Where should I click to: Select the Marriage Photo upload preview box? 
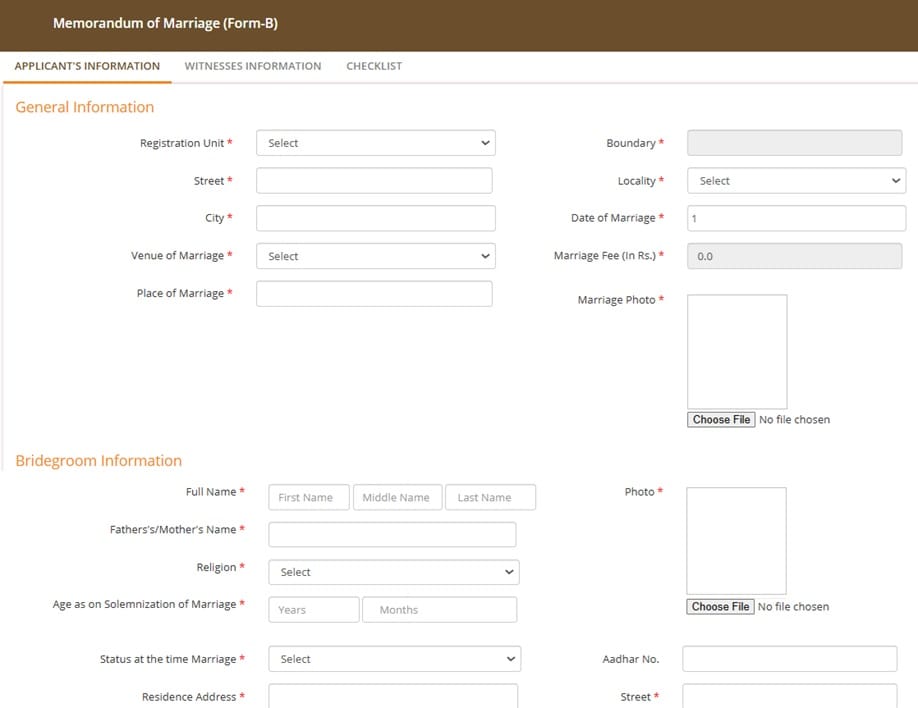click(737, 352)
